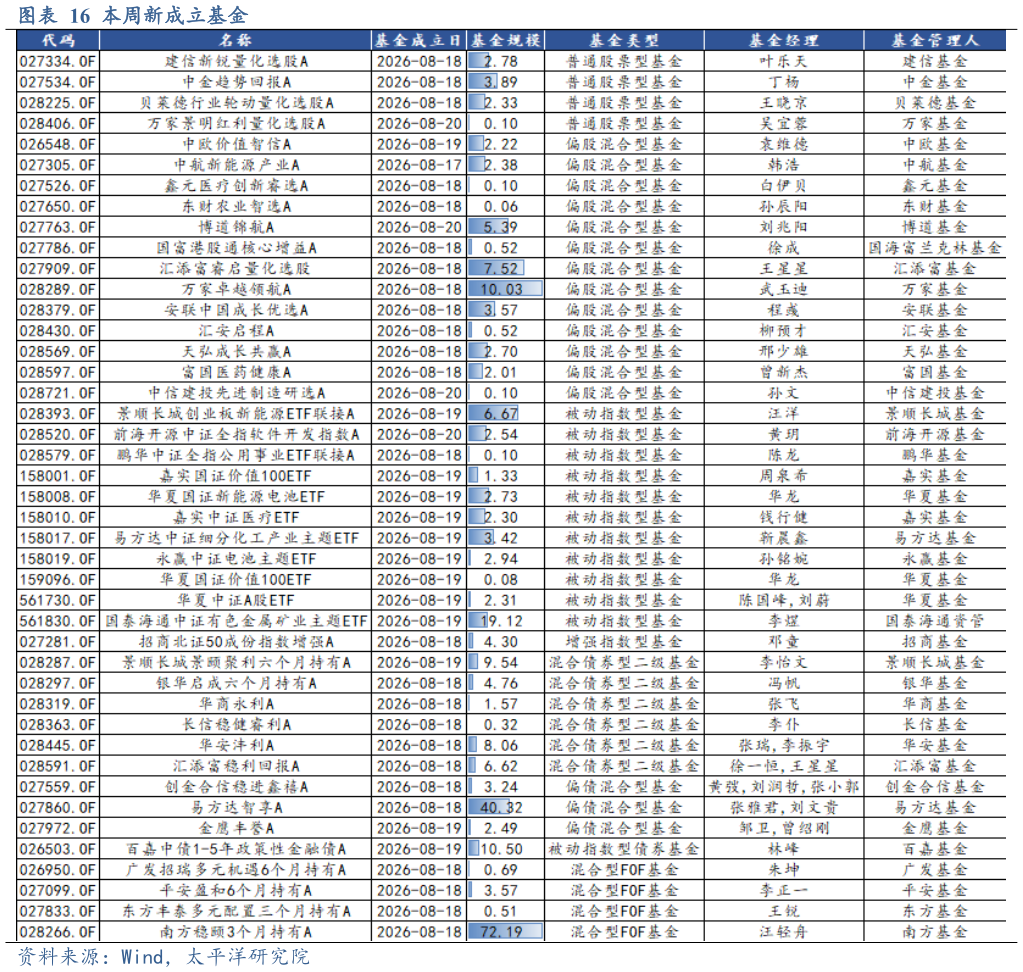
Task: Click 鹏华中证全指公用事业ETF联接A name
Action: (236, 455)
